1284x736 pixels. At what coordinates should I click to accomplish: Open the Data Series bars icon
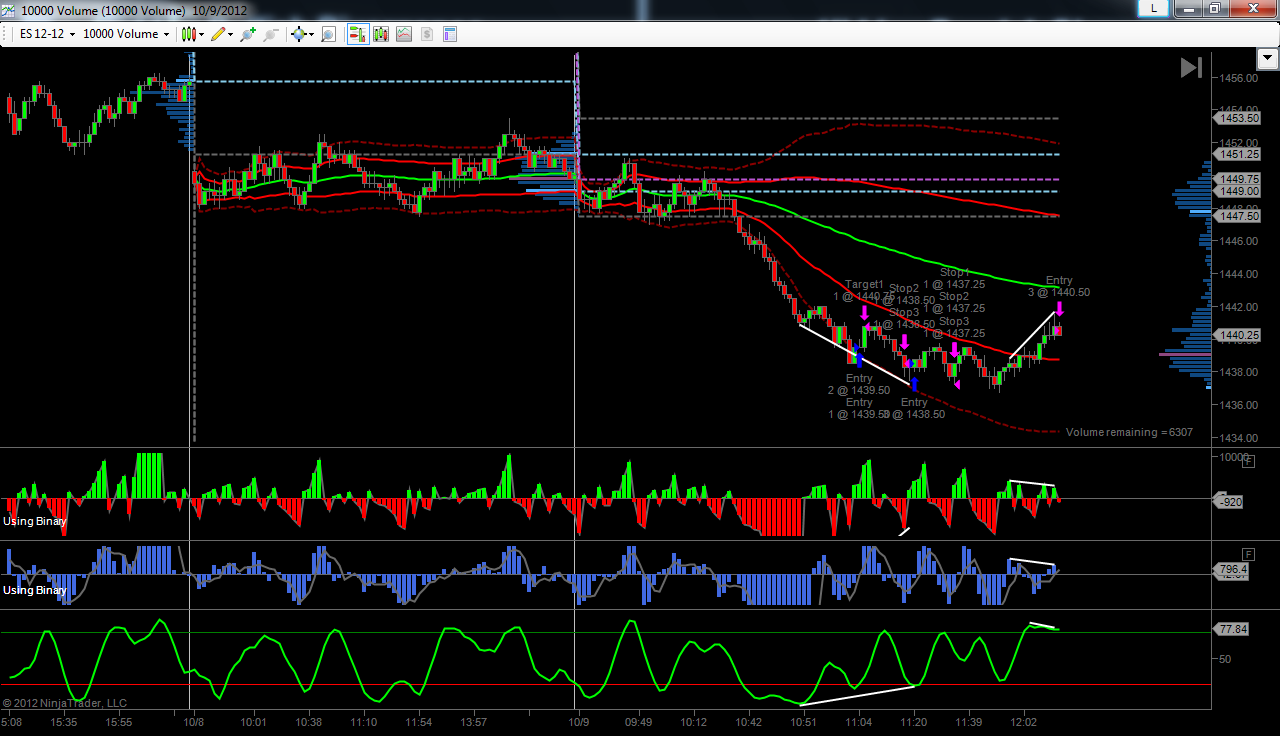[x=381, y=34]
